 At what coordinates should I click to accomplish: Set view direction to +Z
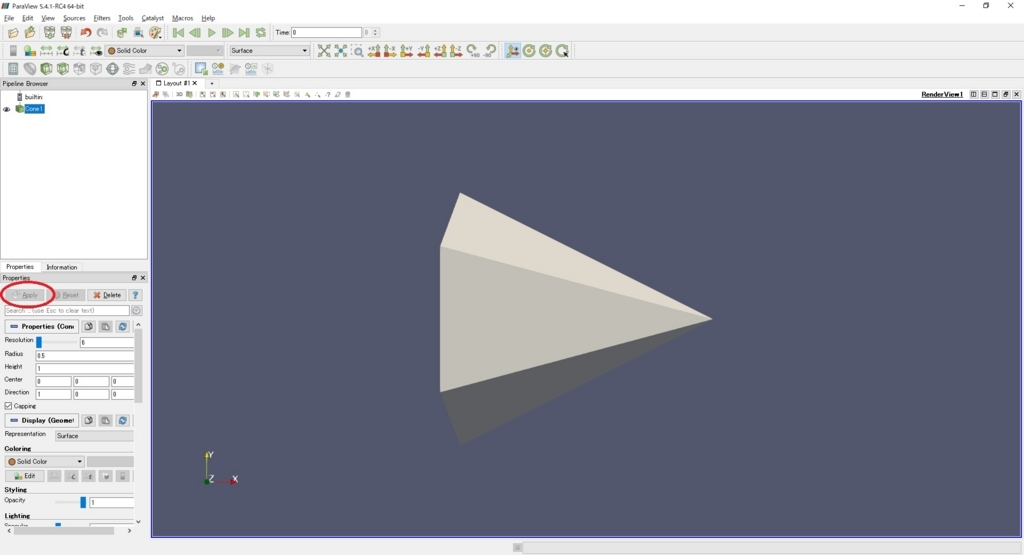tap(440, 51)
